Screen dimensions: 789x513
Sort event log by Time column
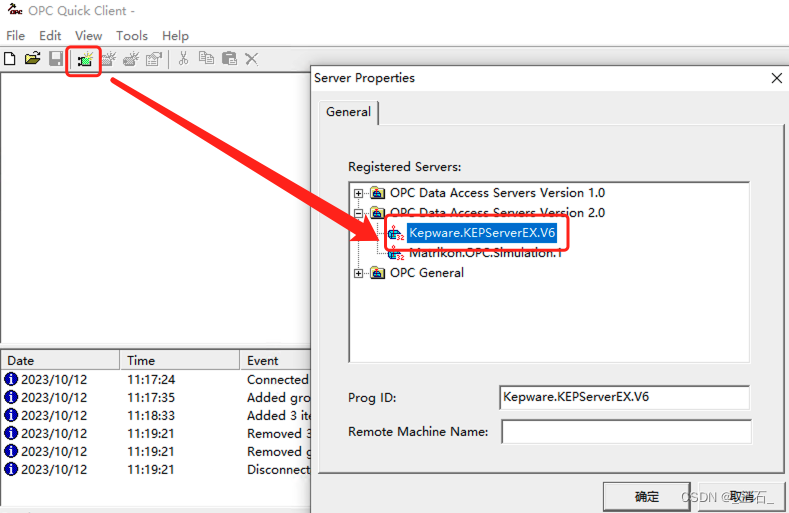pos(180,360)
